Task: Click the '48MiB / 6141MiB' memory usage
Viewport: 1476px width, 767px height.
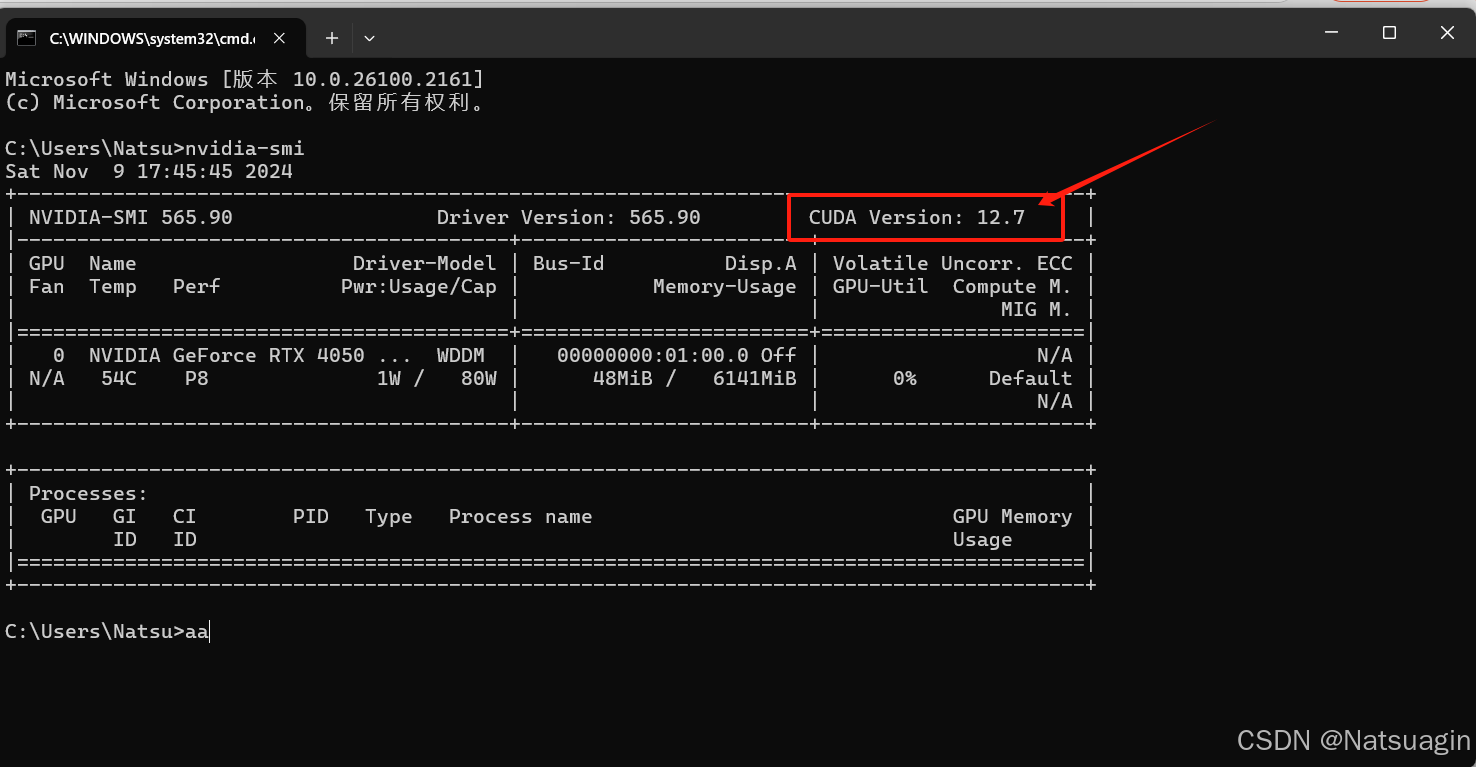Action: (695, 378)
